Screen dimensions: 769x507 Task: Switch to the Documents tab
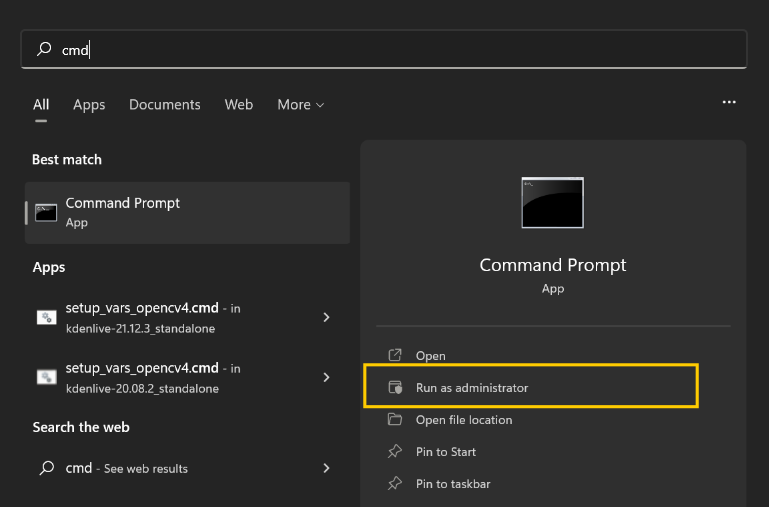(164, 104)
